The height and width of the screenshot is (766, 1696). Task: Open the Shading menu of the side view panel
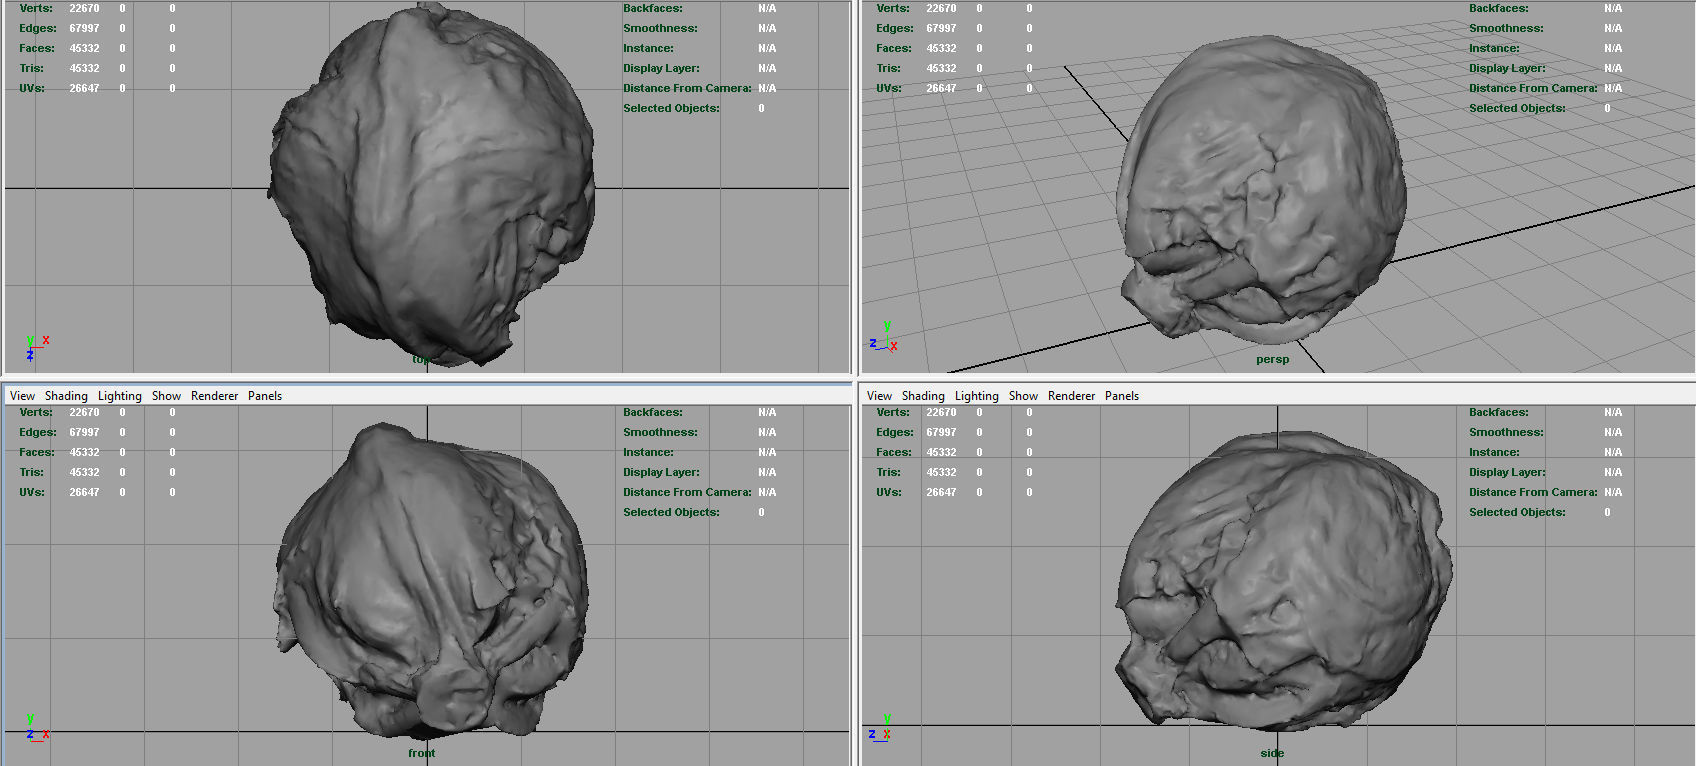coord(923,396)
